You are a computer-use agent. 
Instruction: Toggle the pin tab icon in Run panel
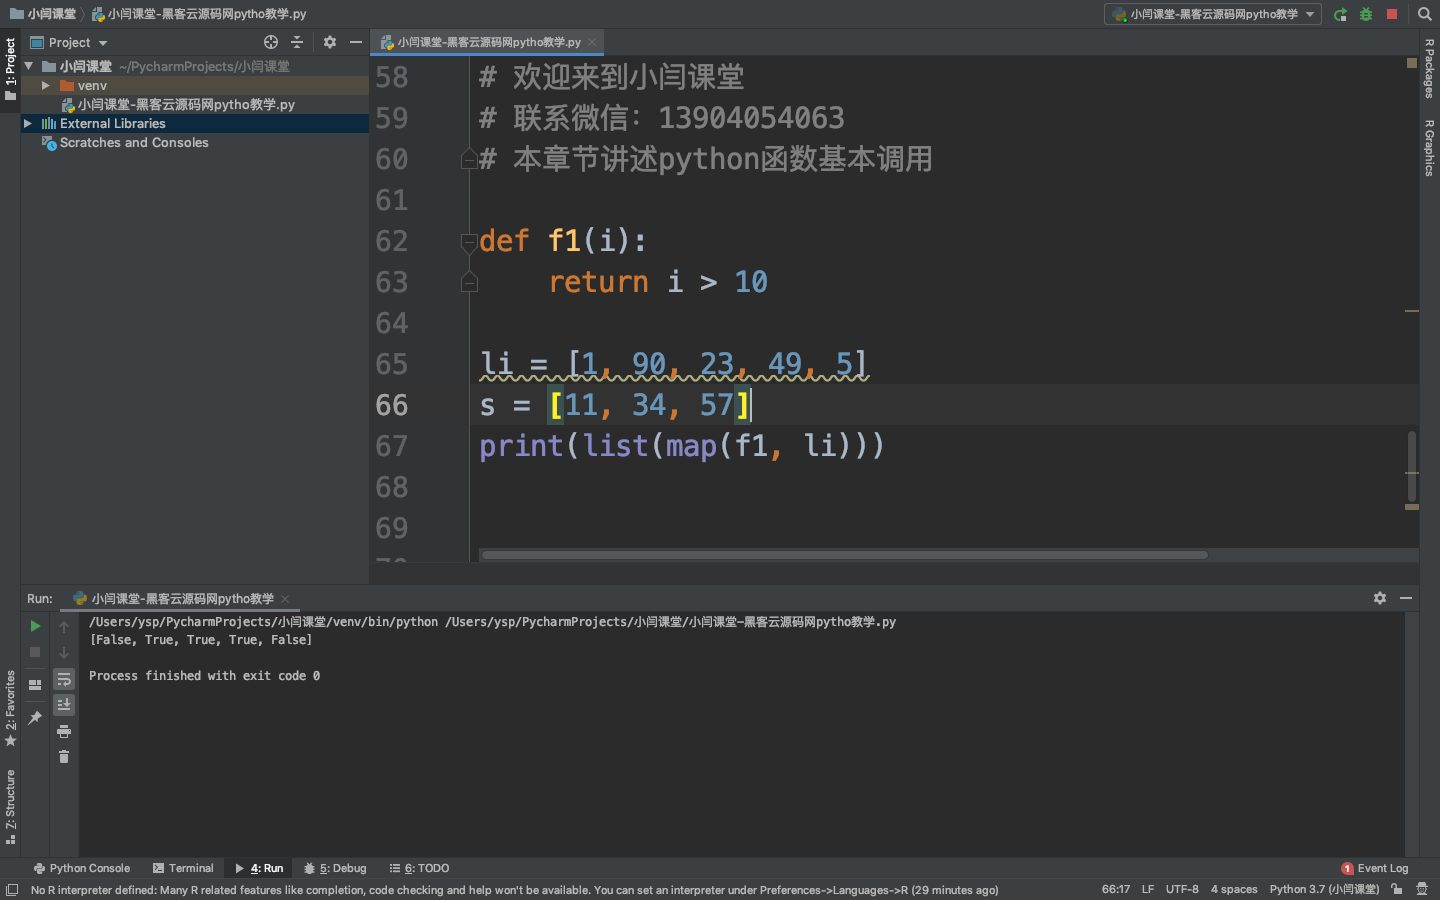pyautogui.click(x=35, y=717)
